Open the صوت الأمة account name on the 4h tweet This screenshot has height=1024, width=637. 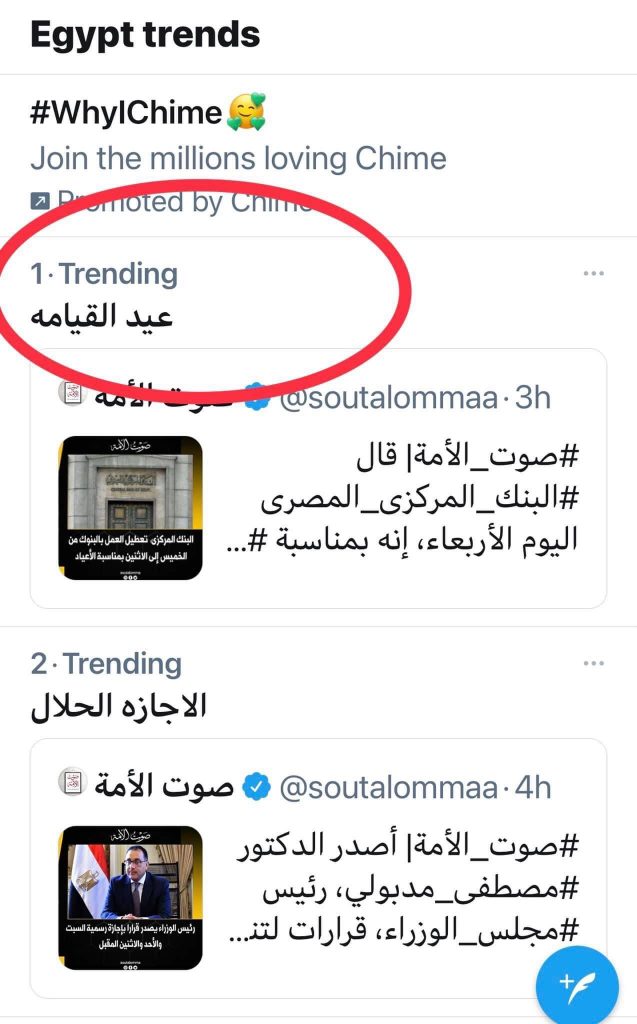click(x=165, y=787)
